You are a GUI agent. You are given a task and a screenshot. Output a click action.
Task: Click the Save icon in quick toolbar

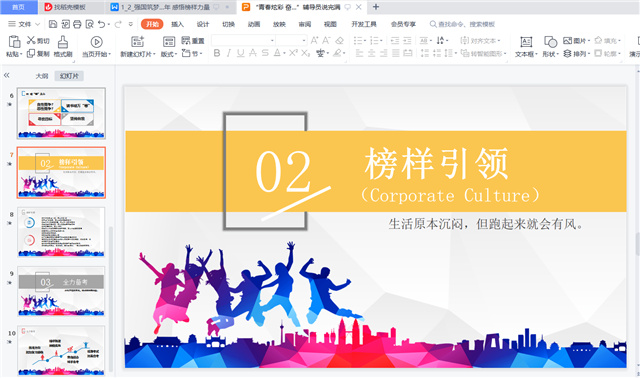(53, 24)
